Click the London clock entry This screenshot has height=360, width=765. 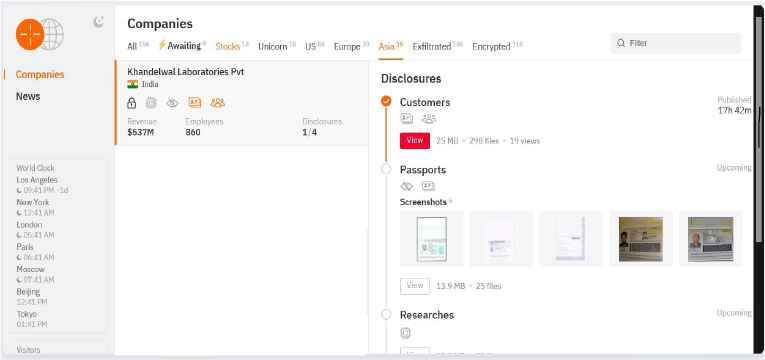coord(35,230)
